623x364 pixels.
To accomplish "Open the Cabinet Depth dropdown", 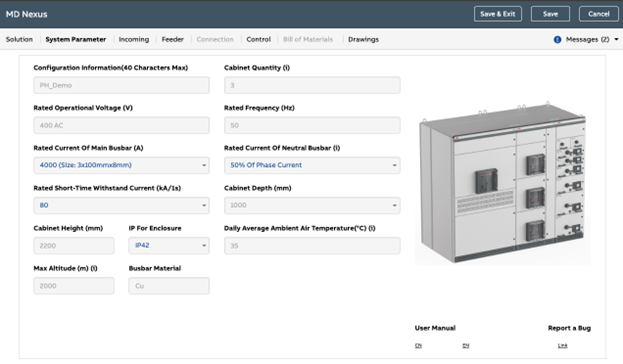I will [x=312, y=205].
